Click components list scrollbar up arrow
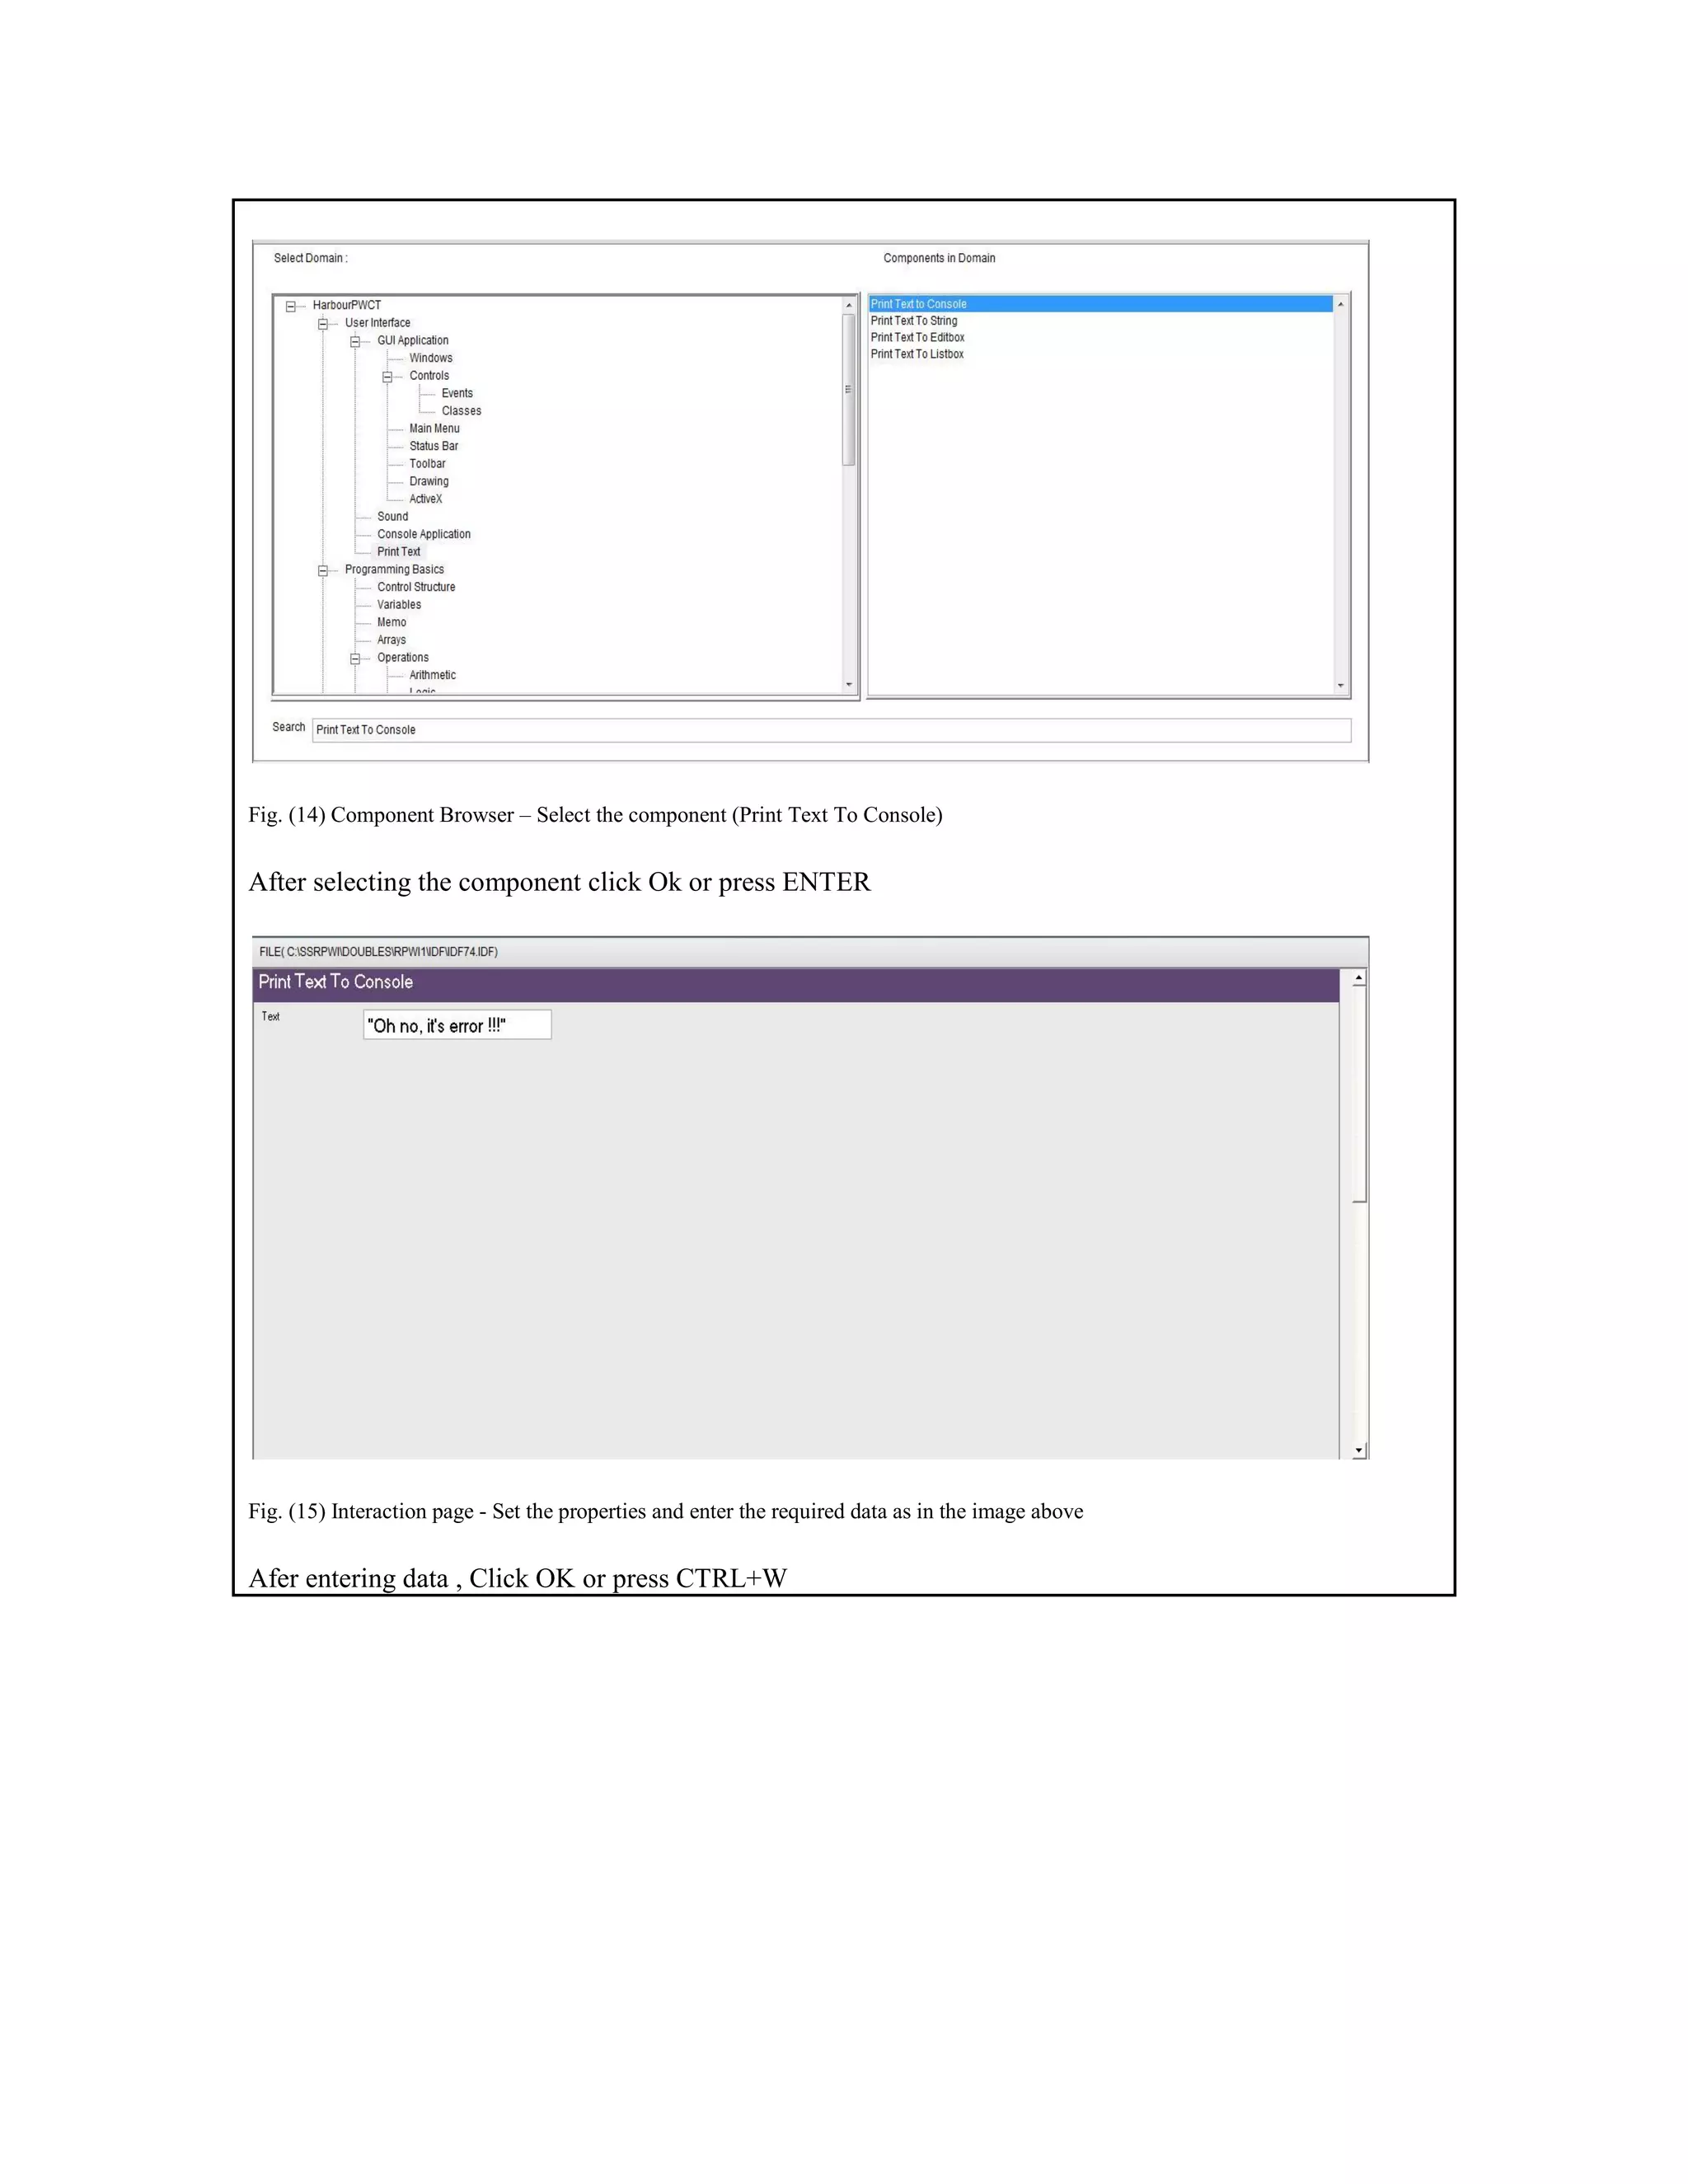This screenshot has height=2184, width=1688. coord(1341,304)
